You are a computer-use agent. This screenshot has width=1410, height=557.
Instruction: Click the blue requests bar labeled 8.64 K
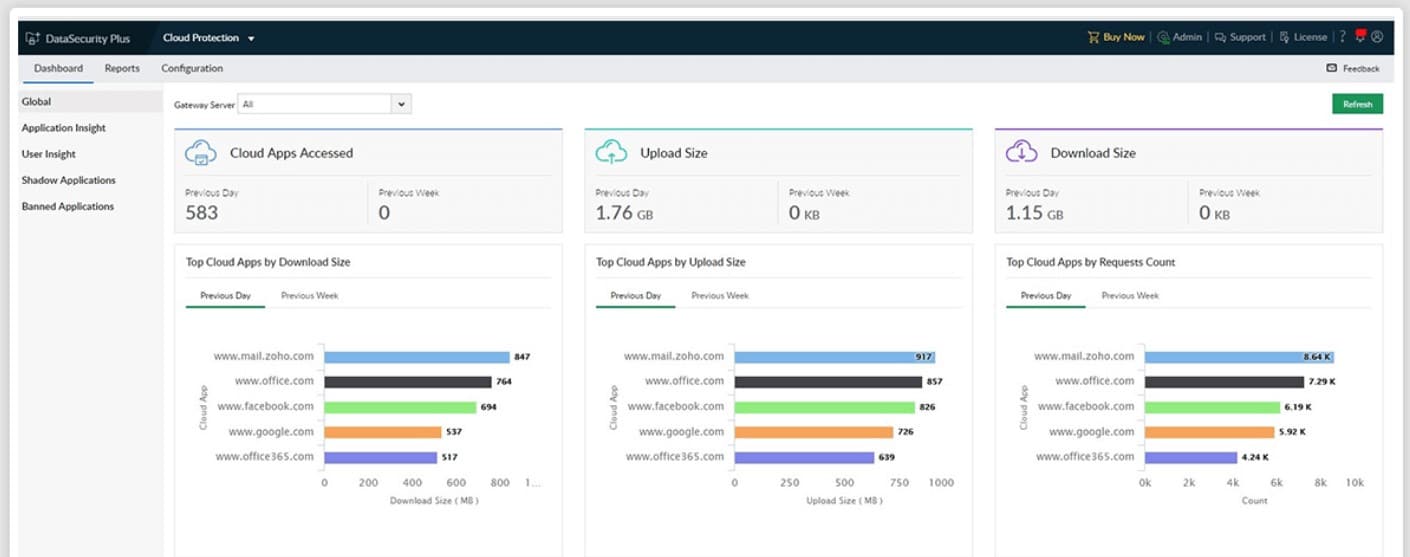point(1239,357)
